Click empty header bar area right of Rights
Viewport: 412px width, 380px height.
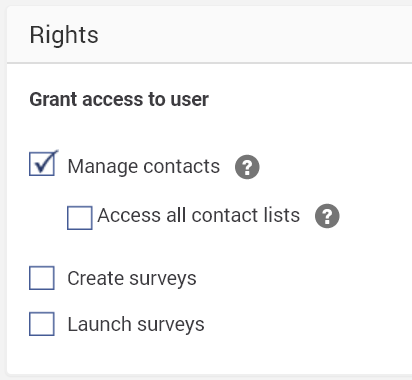click(x=253, y=35)
